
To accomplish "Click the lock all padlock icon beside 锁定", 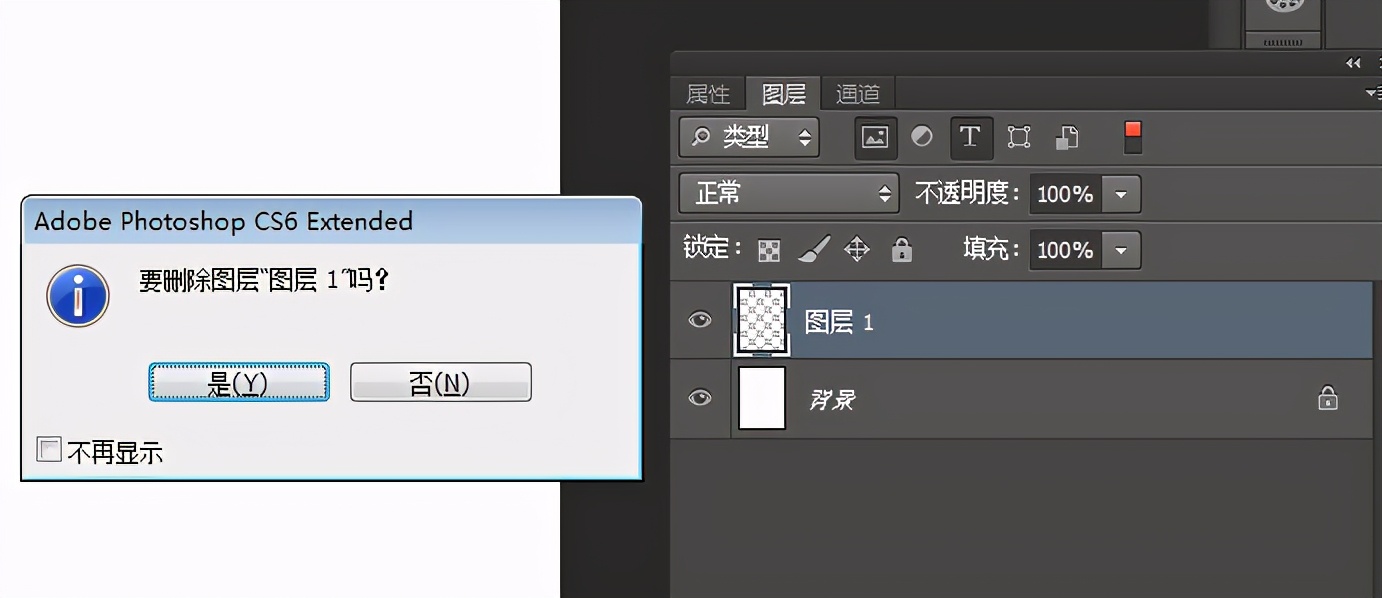I will tap(902, 249).
